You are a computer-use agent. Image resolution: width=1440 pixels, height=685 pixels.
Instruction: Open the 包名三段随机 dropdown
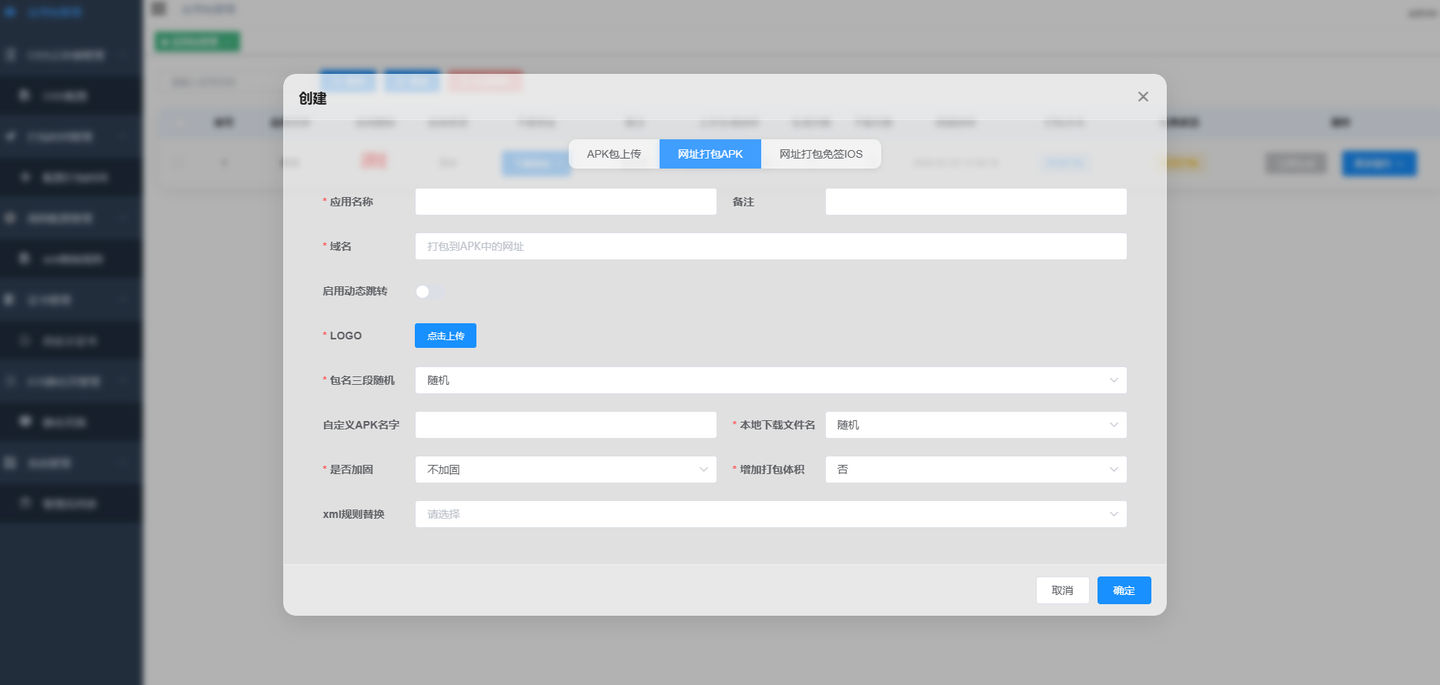point(771,380)
